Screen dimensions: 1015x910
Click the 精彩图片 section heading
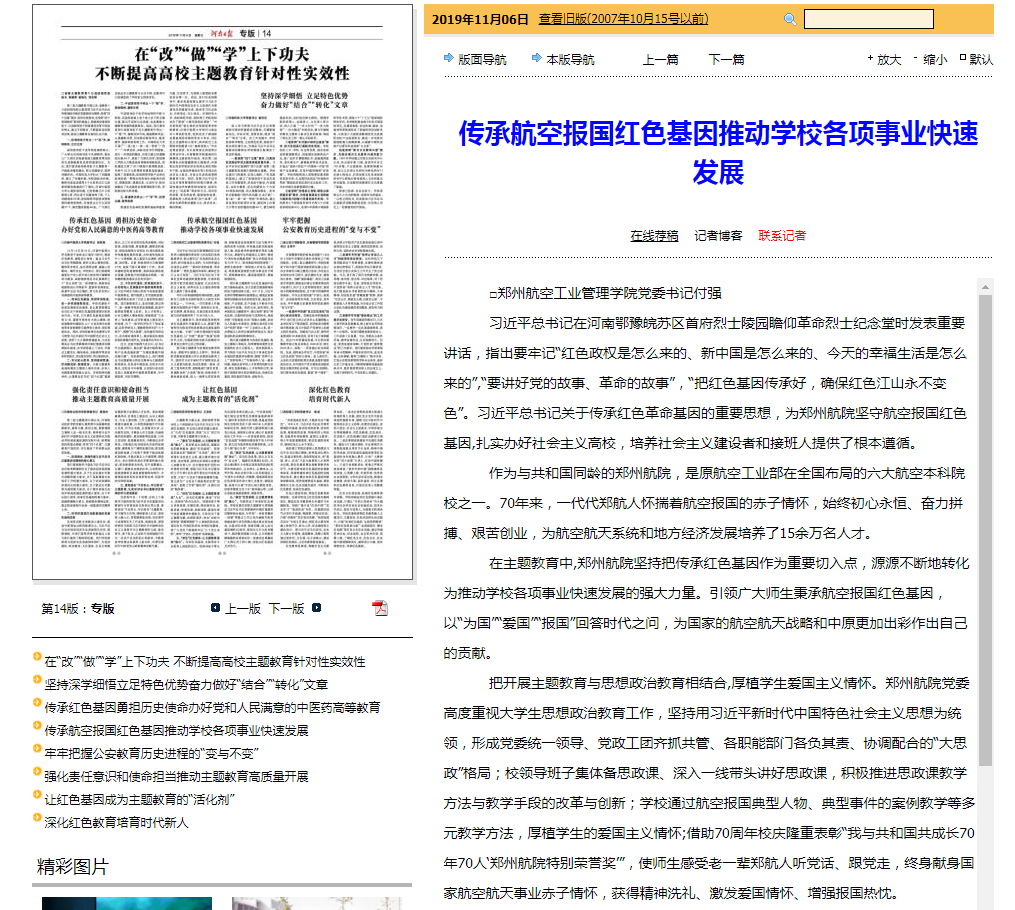[x=72, y=867]
